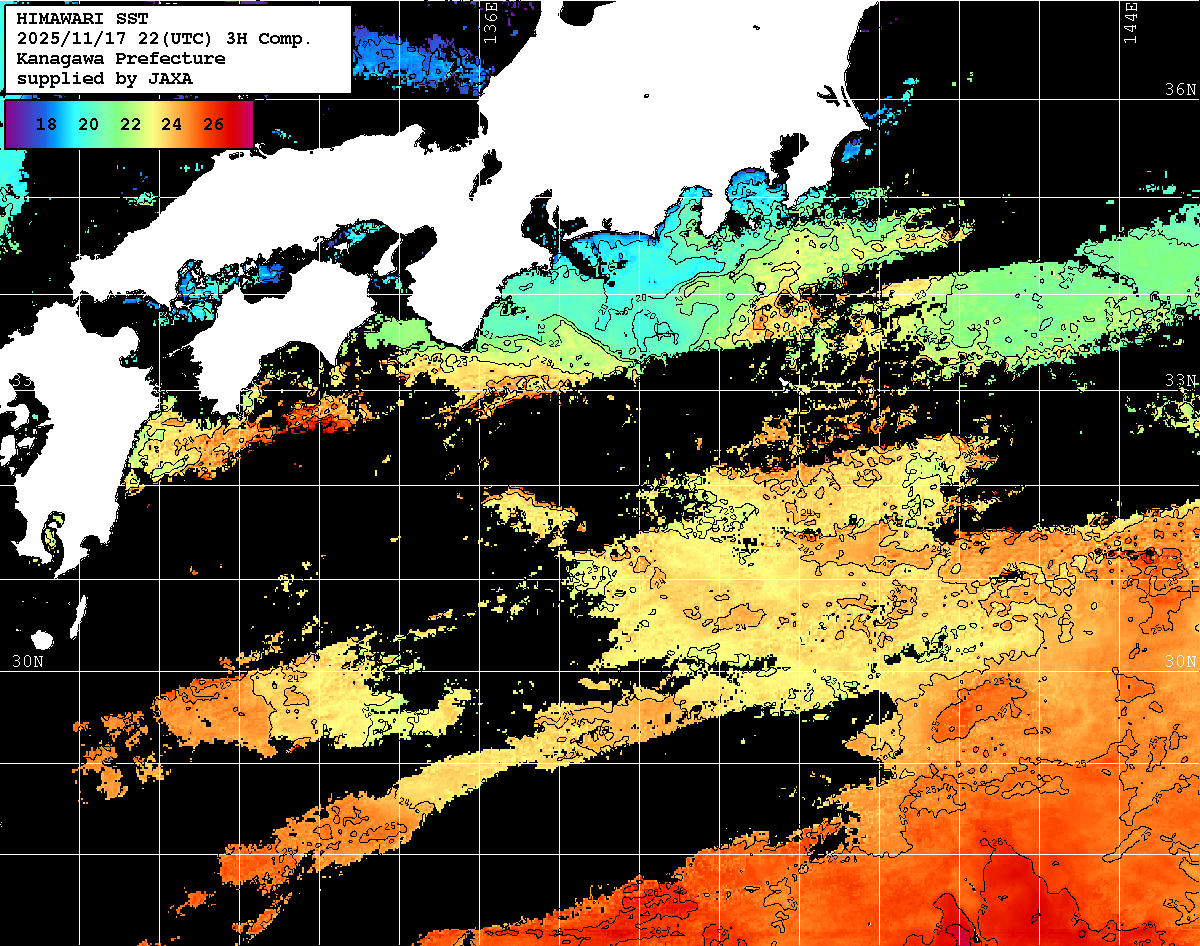This screenshot has height=946, width=1200.
Task: Click the 'supplied by JAXA' credit text
Action: tap(105, 78)
